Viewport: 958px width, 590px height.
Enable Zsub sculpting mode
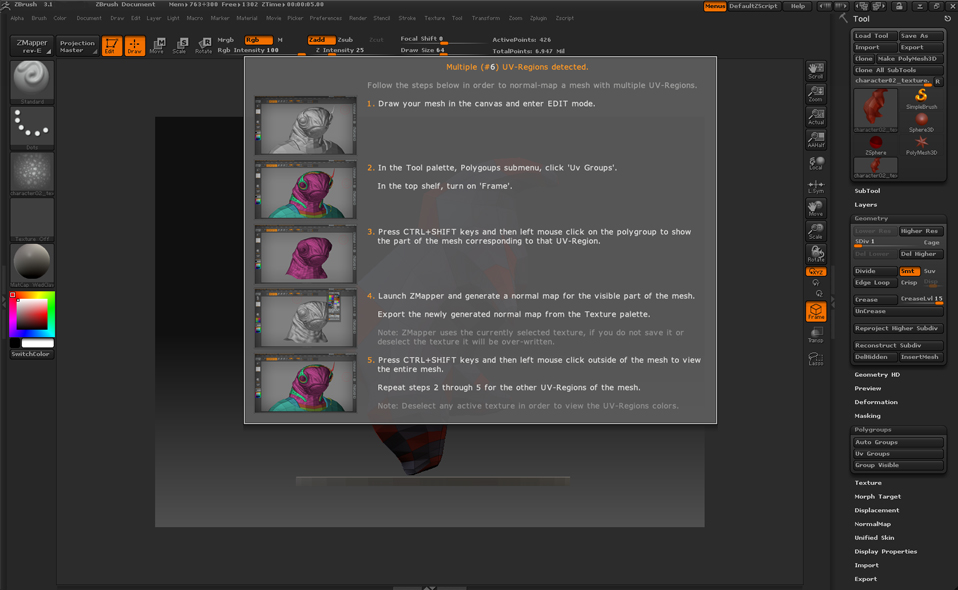tap(345, 39)
